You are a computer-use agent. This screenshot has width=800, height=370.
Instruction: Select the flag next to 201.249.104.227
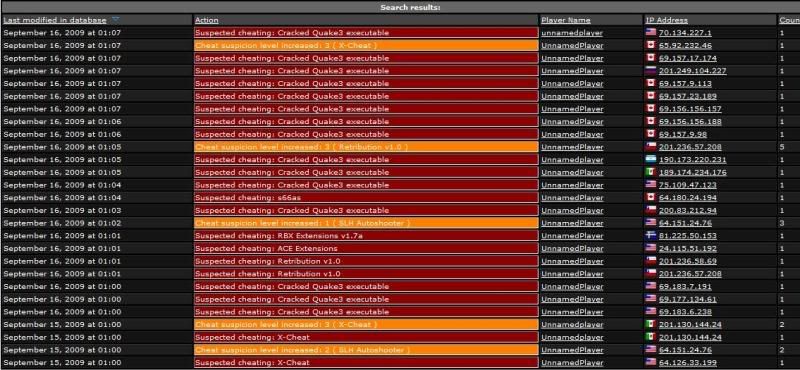(x=651, y=70)
